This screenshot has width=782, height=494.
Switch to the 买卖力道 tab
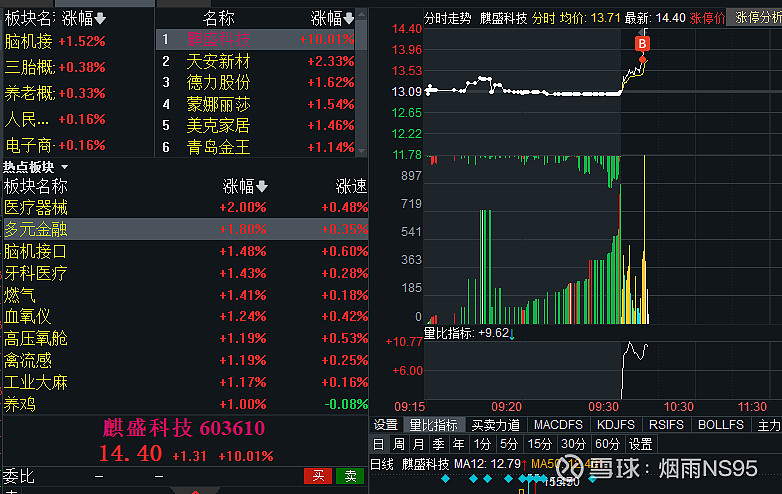[495, 425]
